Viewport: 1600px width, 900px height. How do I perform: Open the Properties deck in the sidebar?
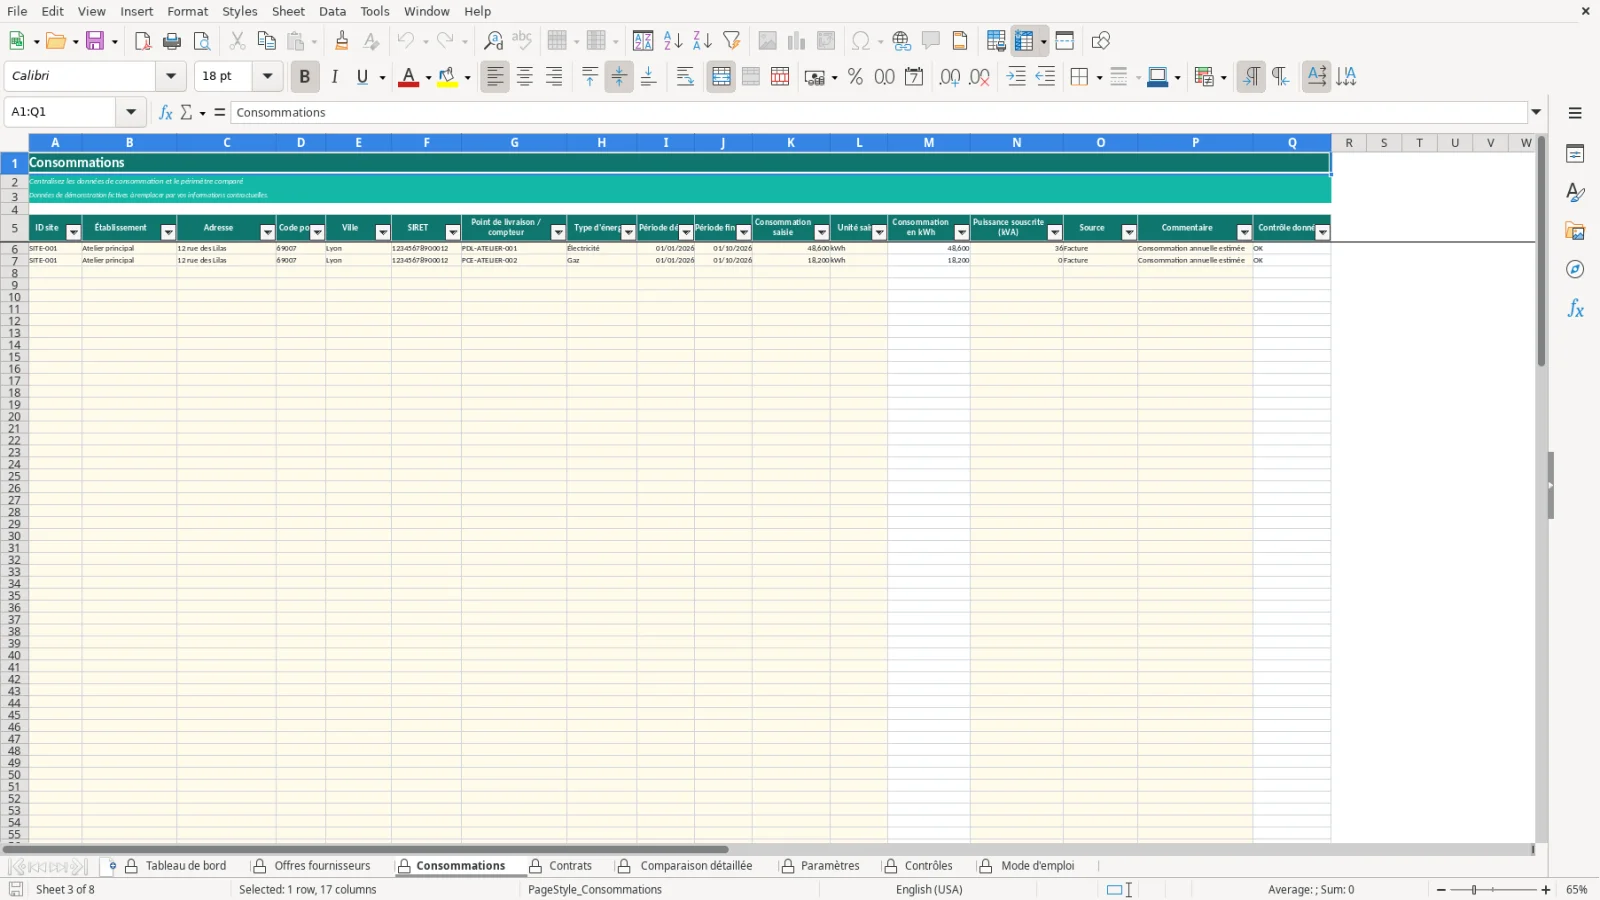[1575, 154]
